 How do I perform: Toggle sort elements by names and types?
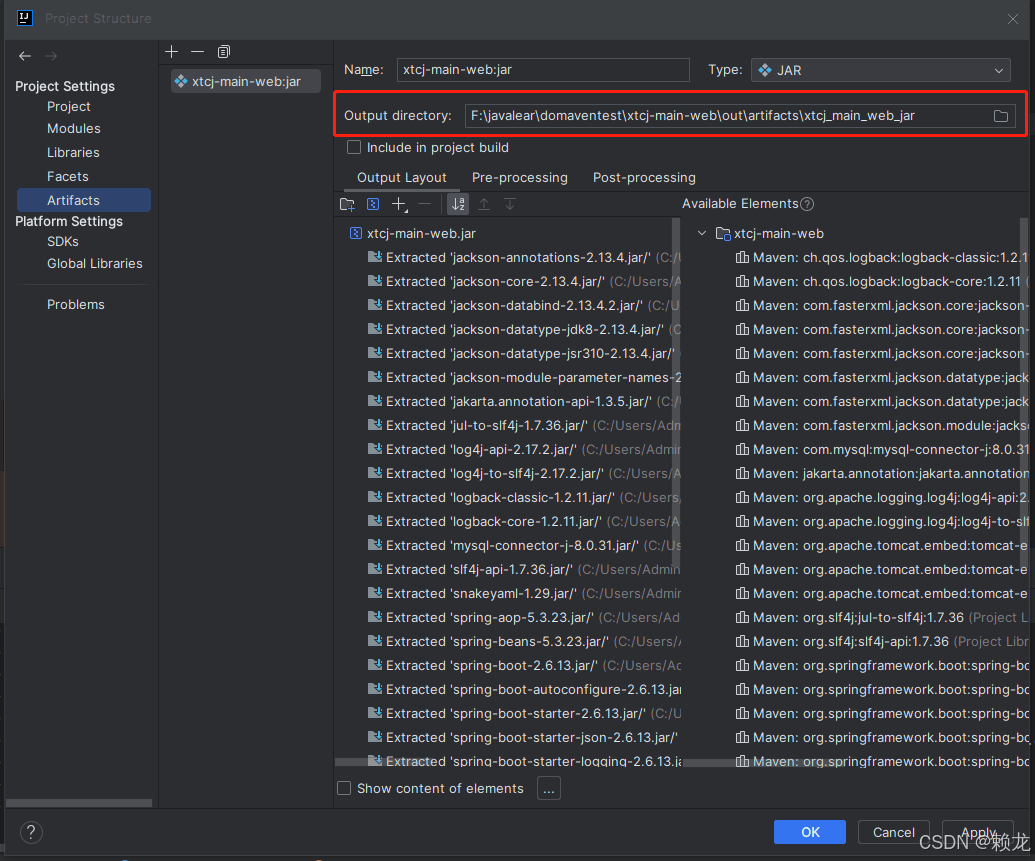[x=458, y=205]
